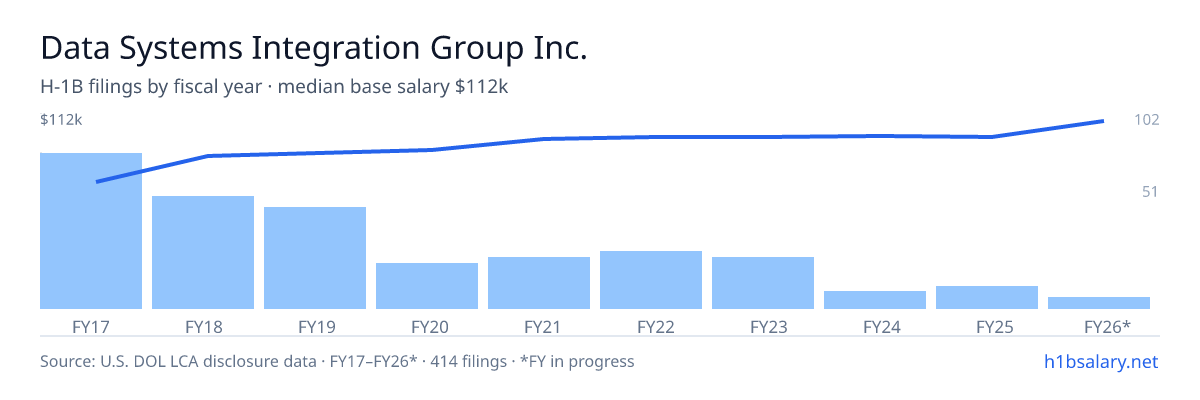Screen dimensions: 1200x400
Task: Click the 102 filings axis label
Action: 1147,120
